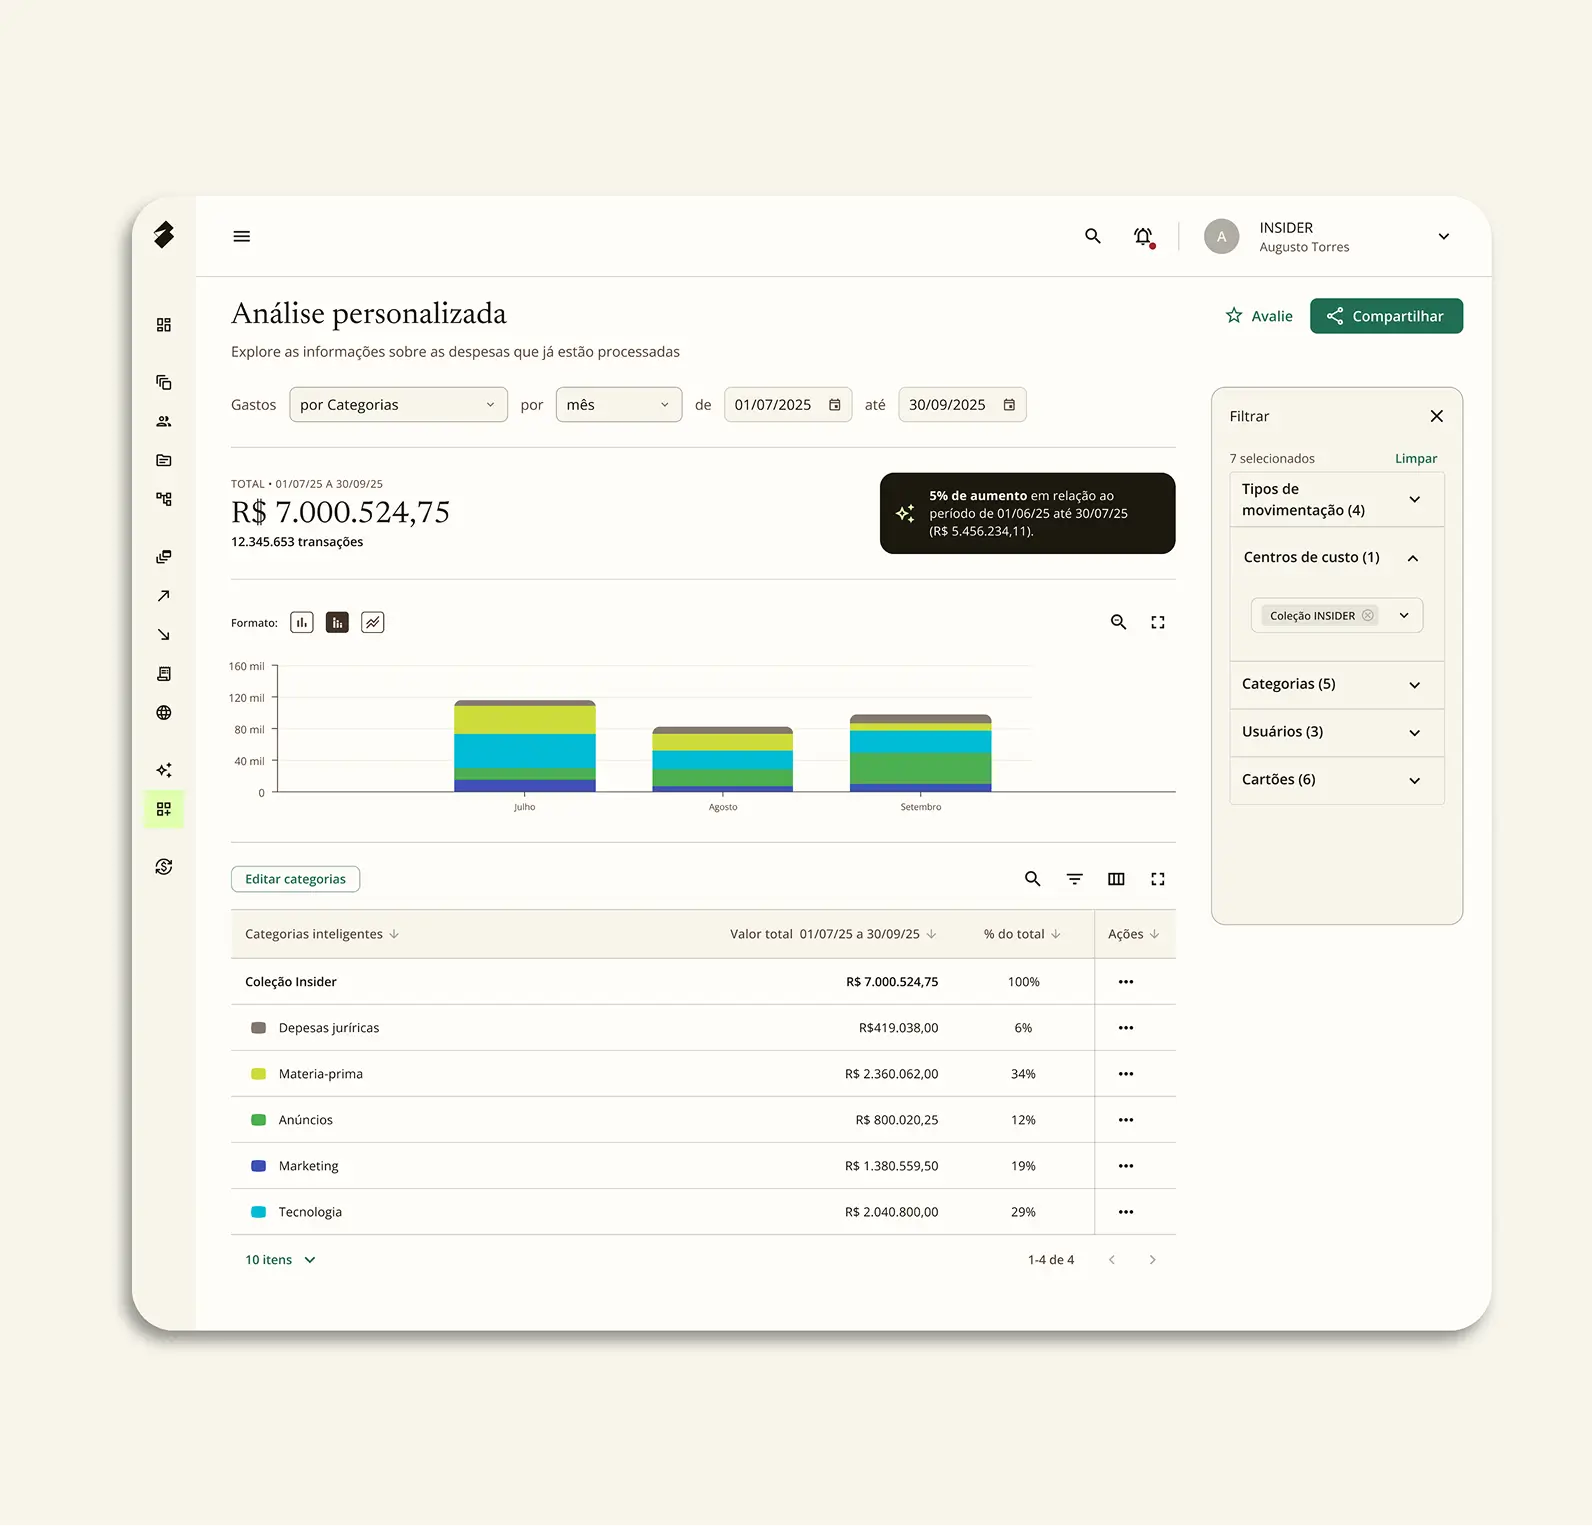Close the Filtrar panel
Image resolution: width=1592 pixels, height=1526 pixels.
click(1437, 416)
